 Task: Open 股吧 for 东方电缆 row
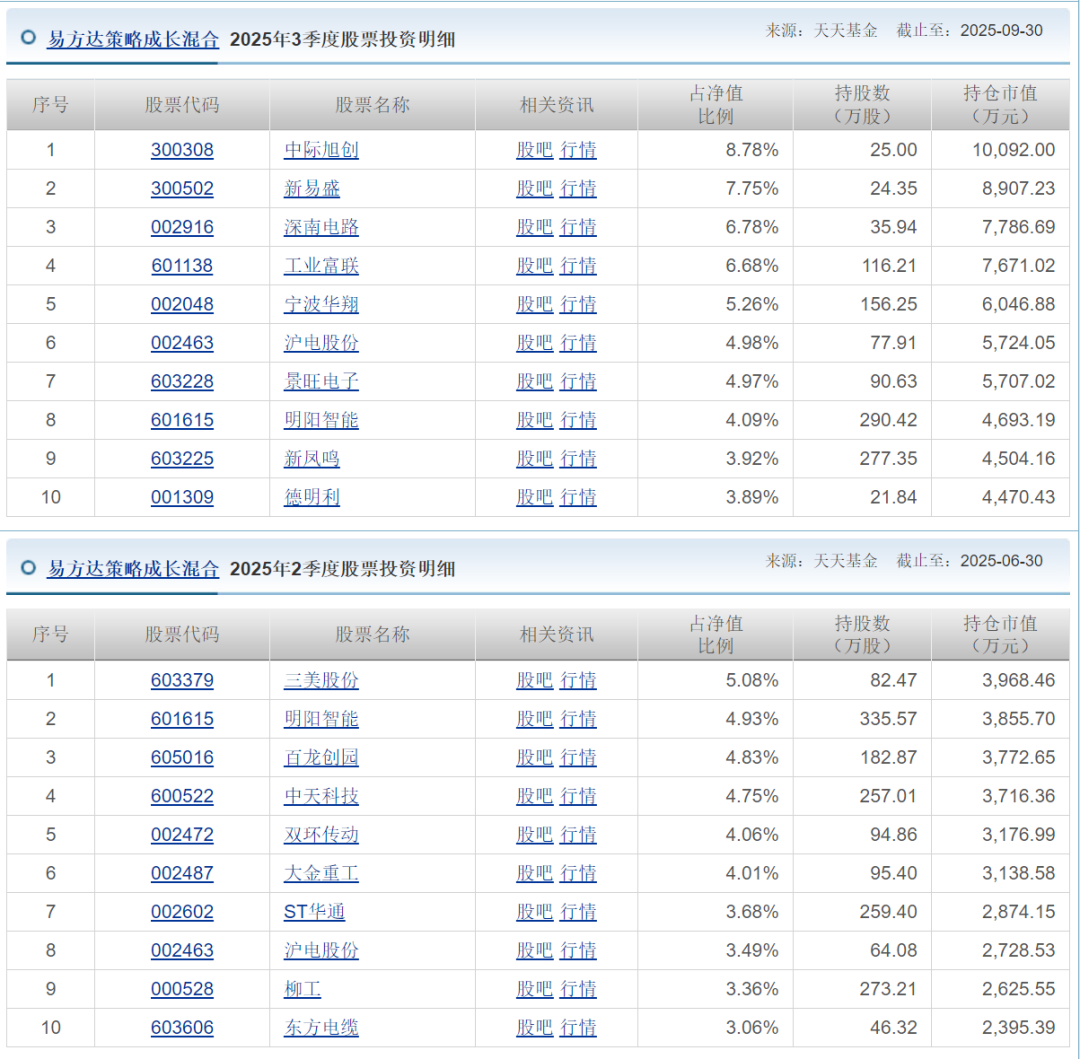(x=534, y=1027)
